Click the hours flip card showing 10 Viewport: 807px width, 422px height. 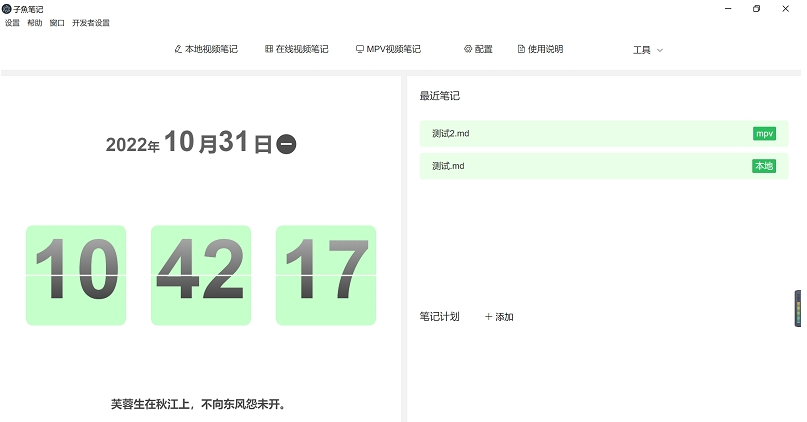pyautogui.click(x=76, y=275)
